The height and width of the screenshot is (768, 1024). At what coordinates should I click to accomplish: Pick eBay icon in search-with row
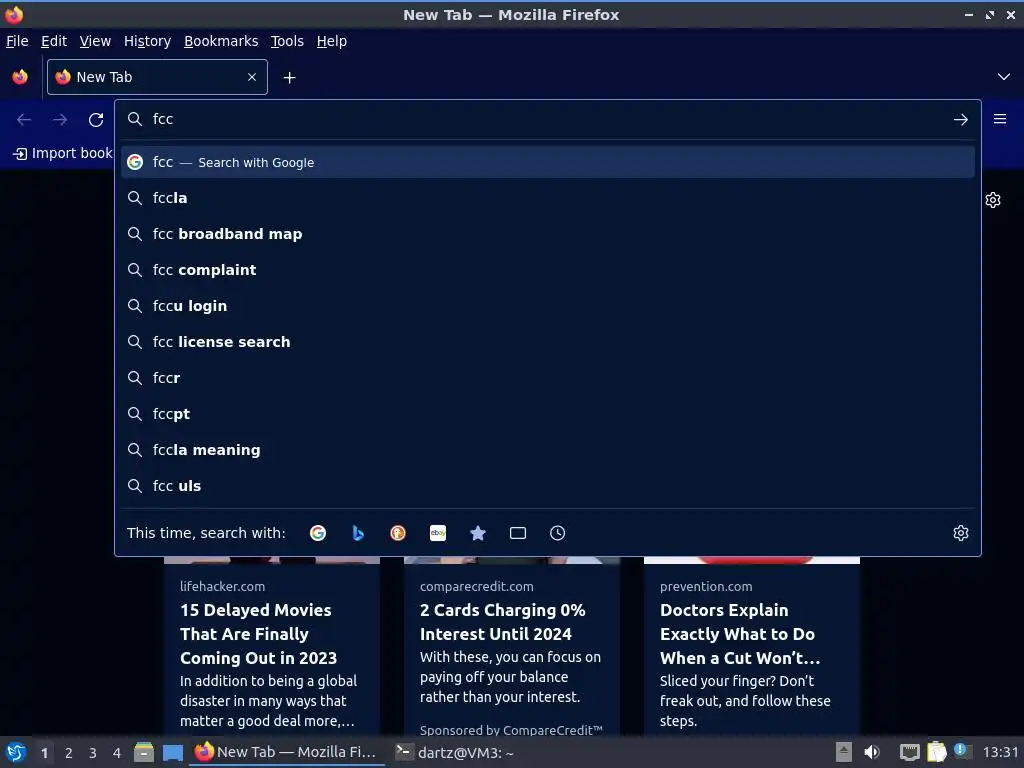(x=438, y=533)
